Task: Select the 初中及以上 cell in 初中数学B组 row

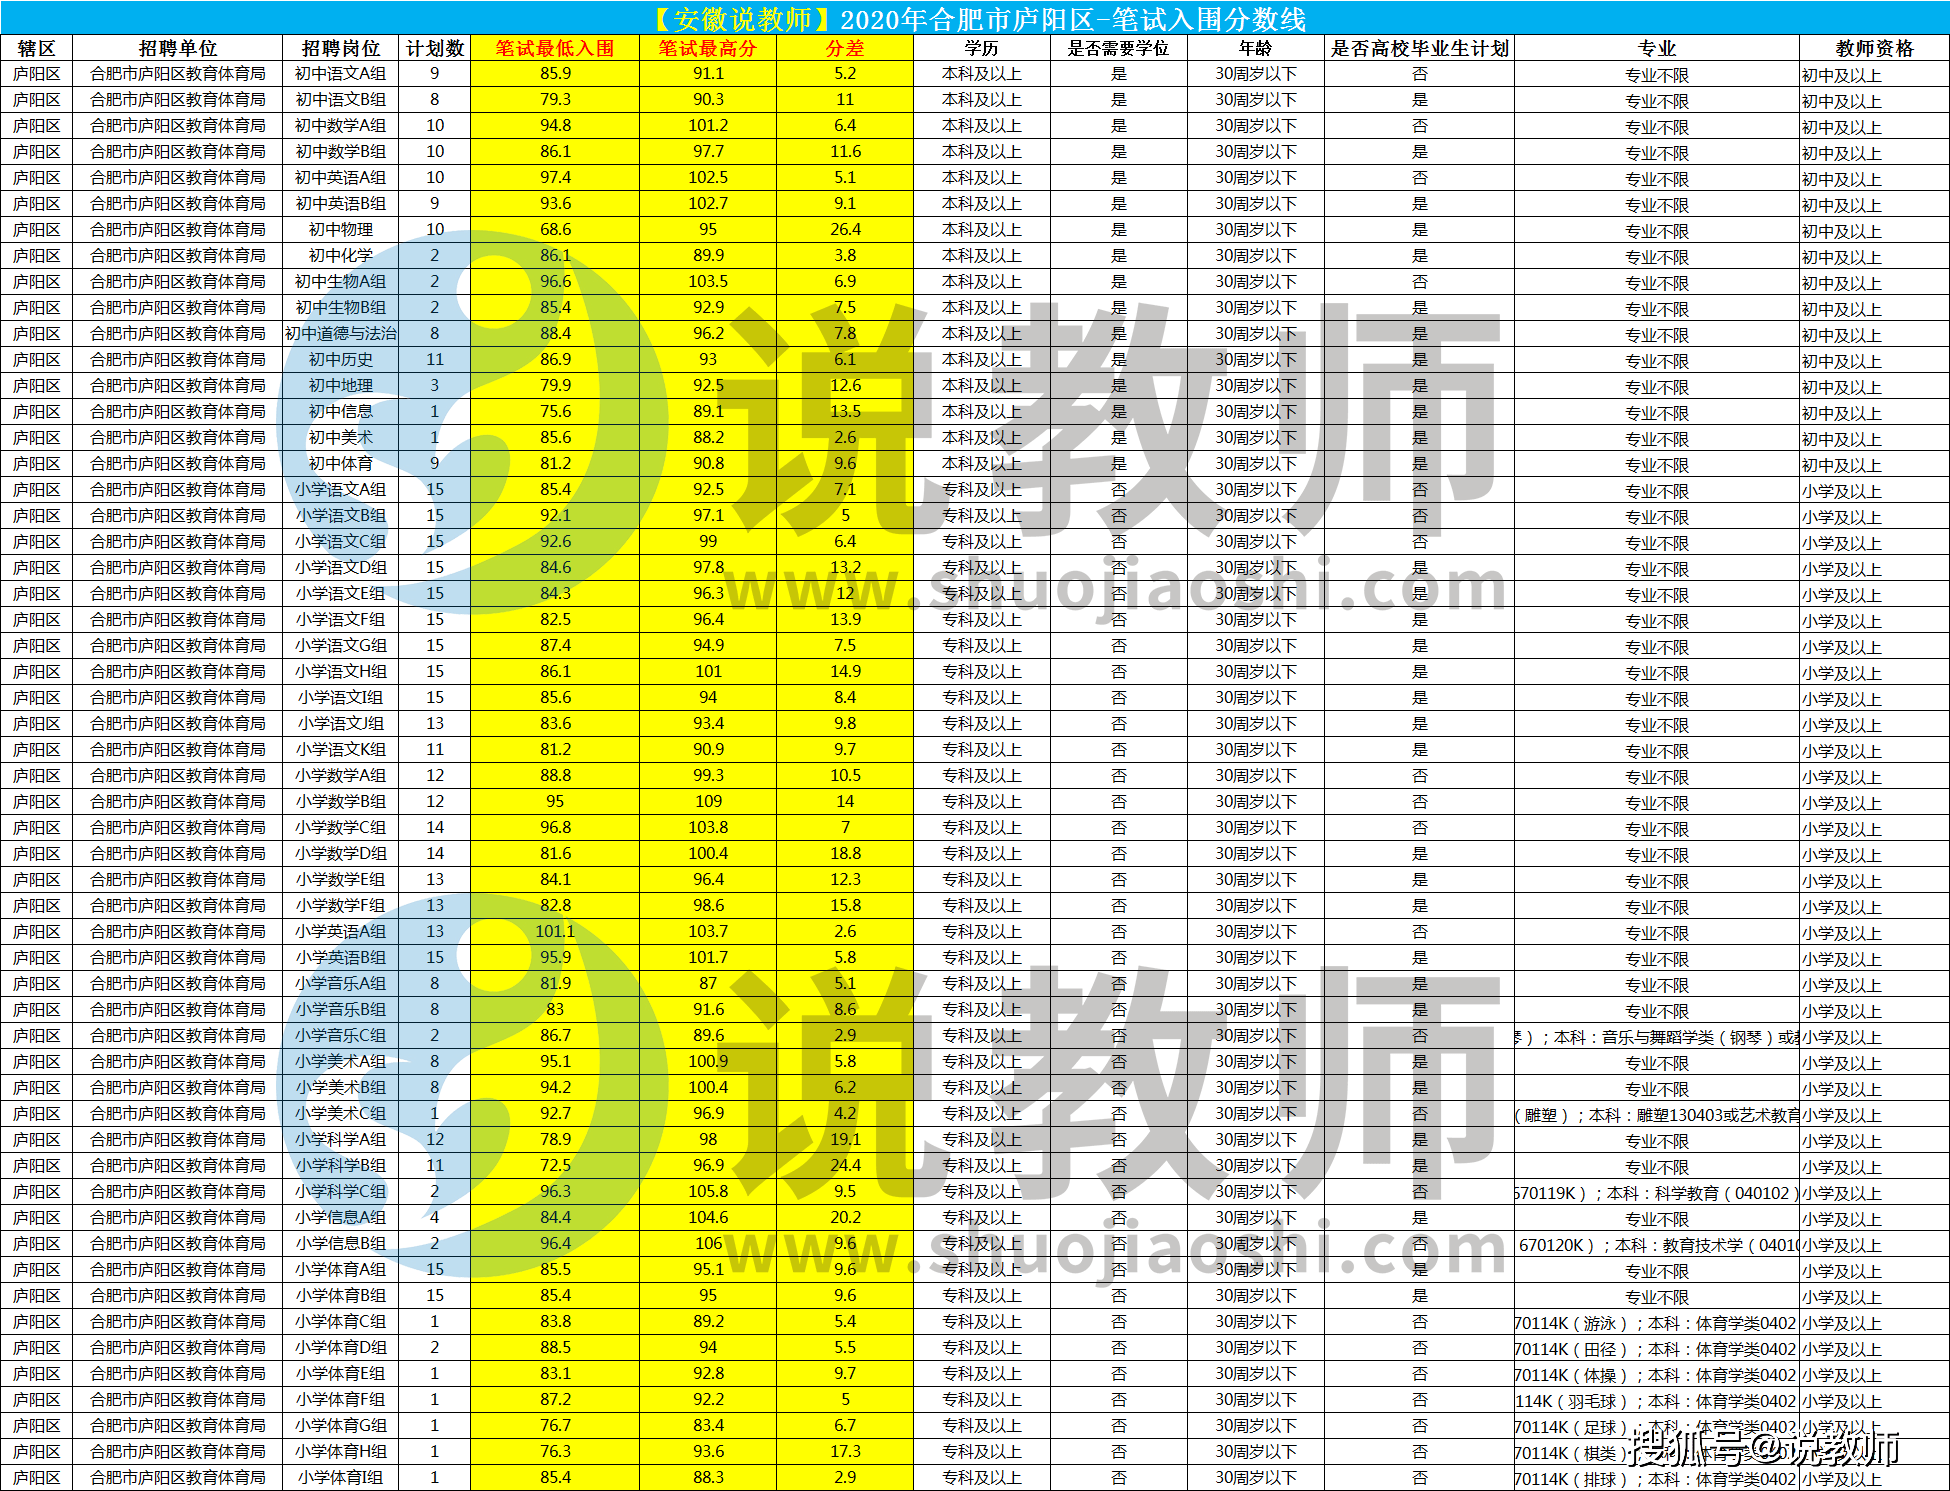Action: (x=1874, y=153)
